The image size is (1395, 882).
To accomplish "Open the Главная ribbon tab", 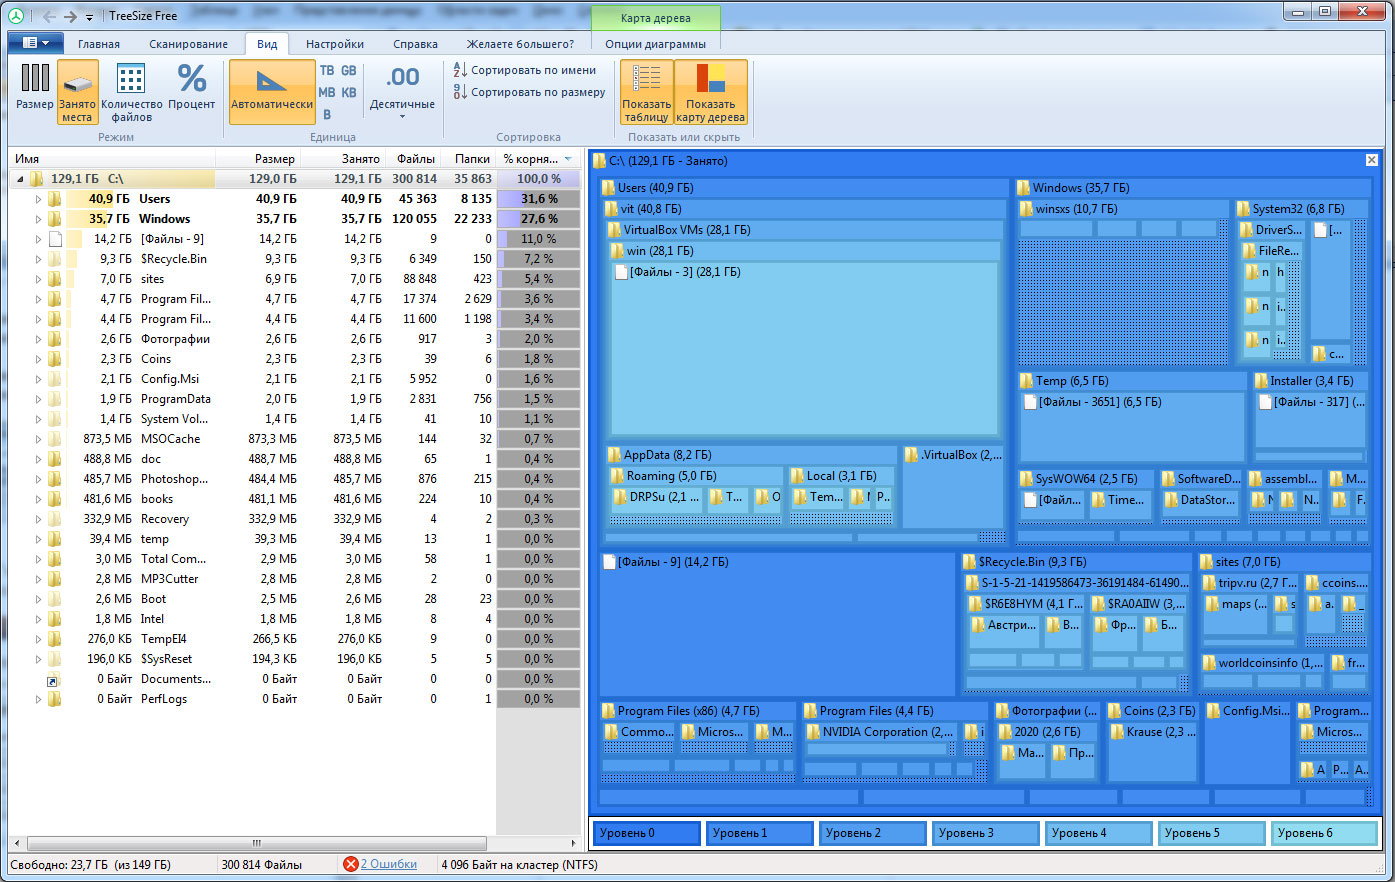I will click(x=99, y=44).
